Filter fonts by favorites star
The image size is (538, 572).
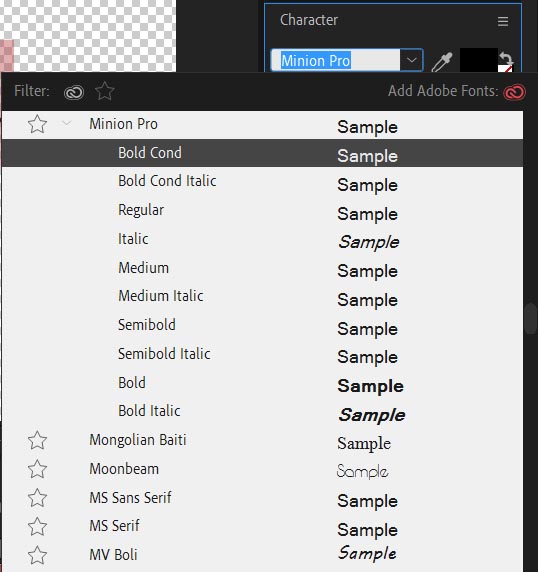point(105,91)
